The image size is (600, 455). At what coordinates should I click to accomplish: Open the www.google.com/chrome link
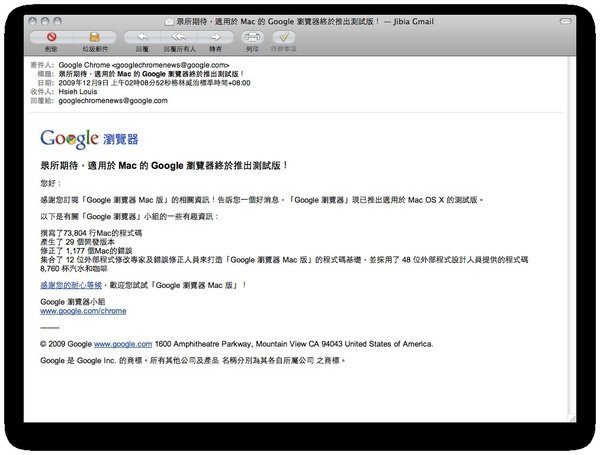pos(83,311)
